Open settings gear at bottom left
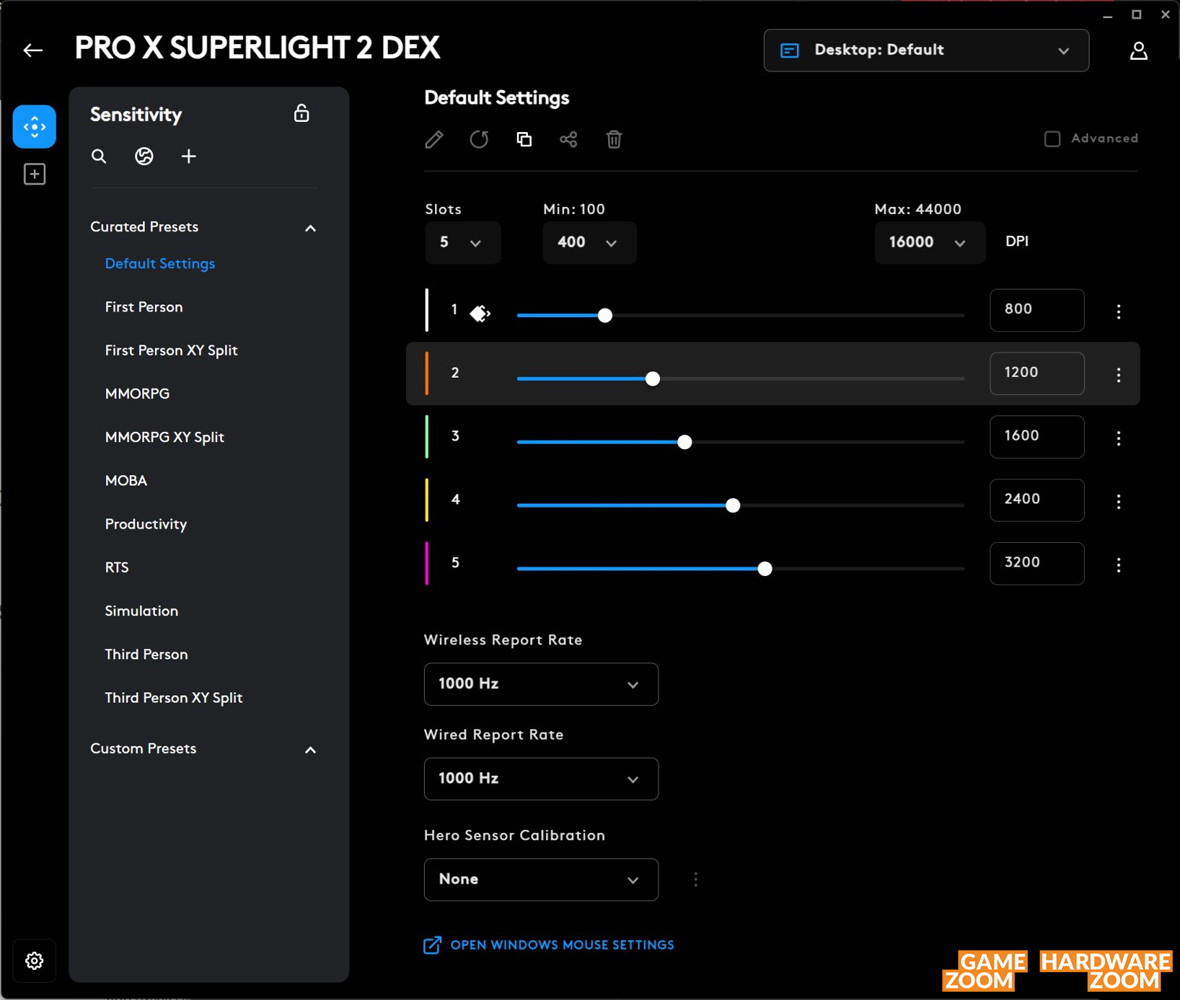The width and height of the screenshot is (1180, 1000). (35, 961)
